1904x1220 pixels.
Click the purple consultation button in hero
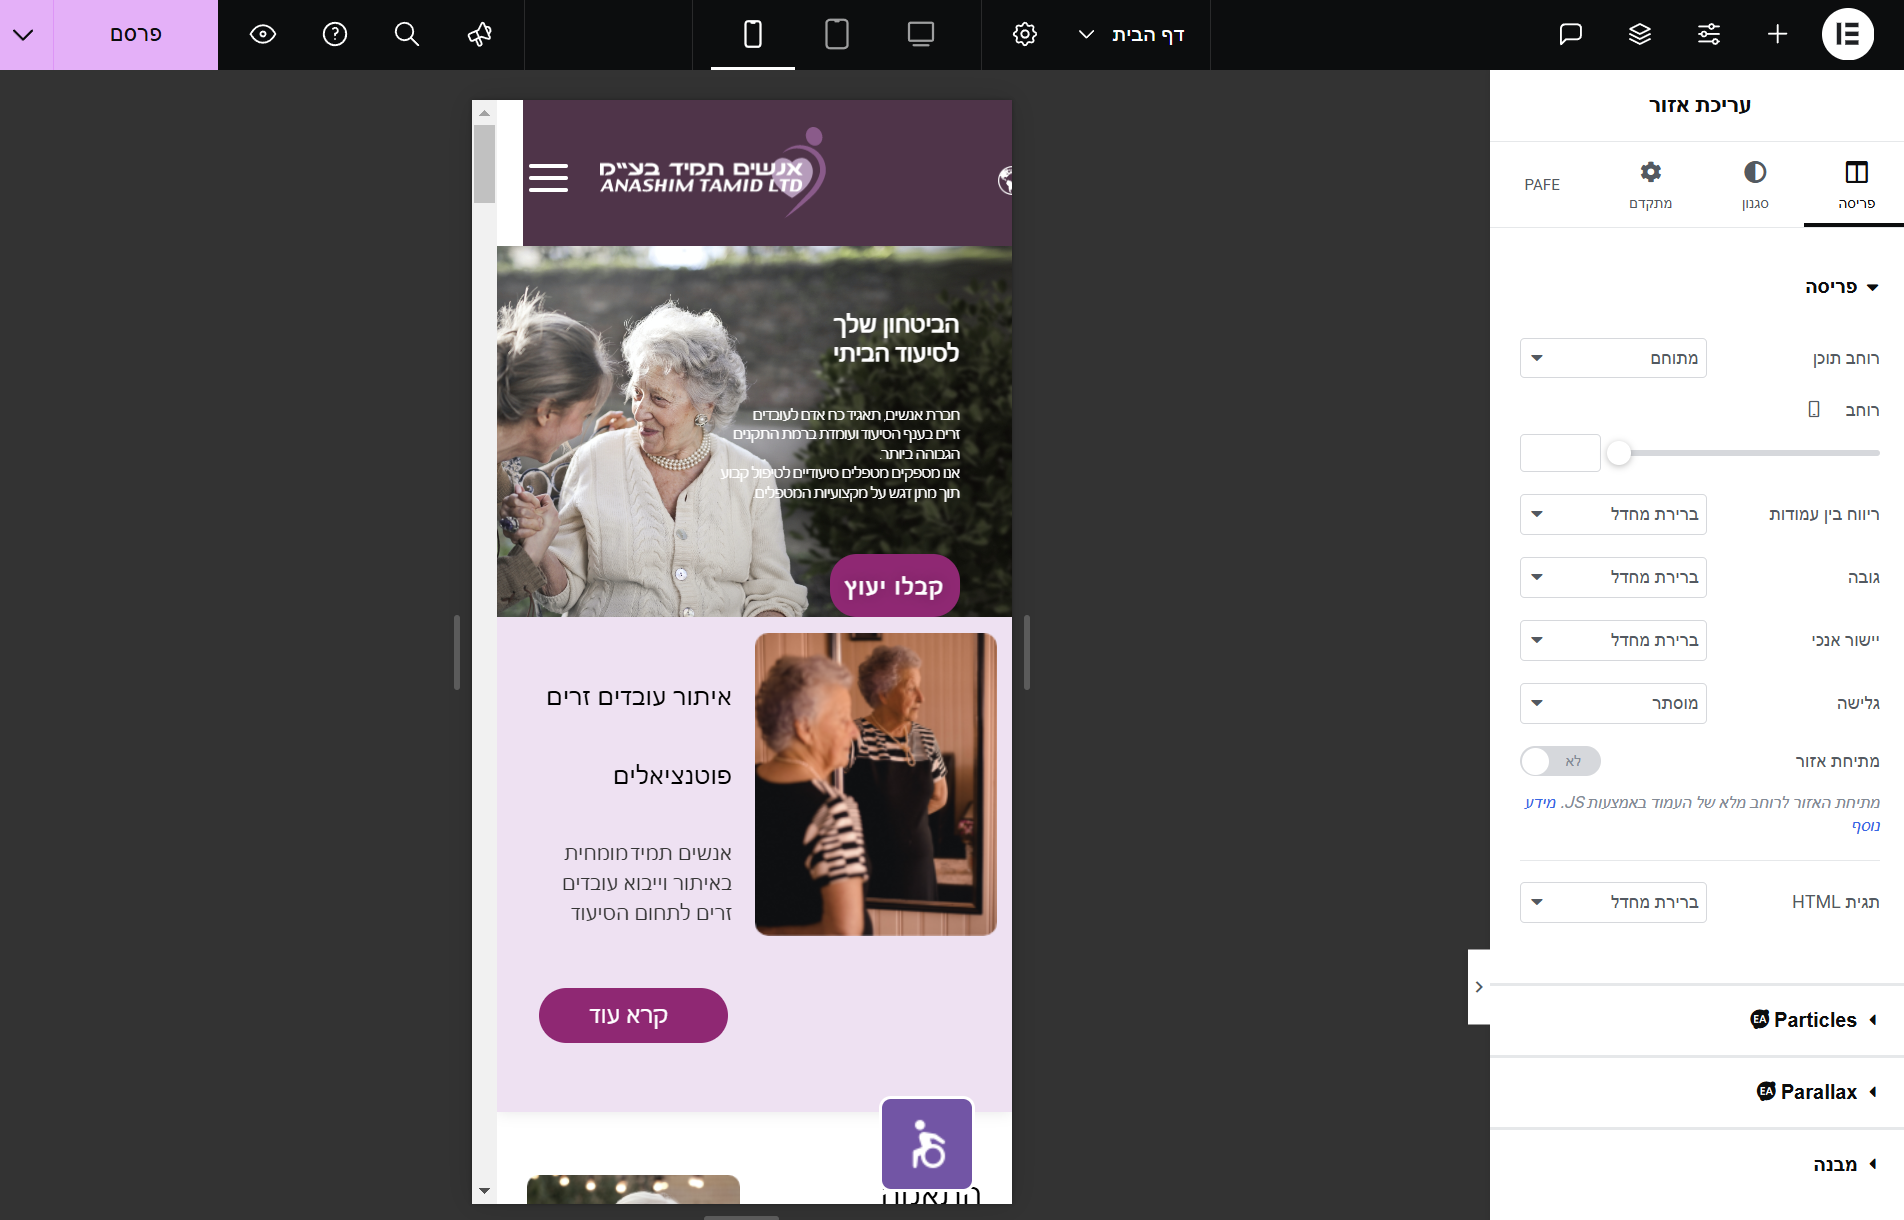pyautogui.click(x=894, y=586)
